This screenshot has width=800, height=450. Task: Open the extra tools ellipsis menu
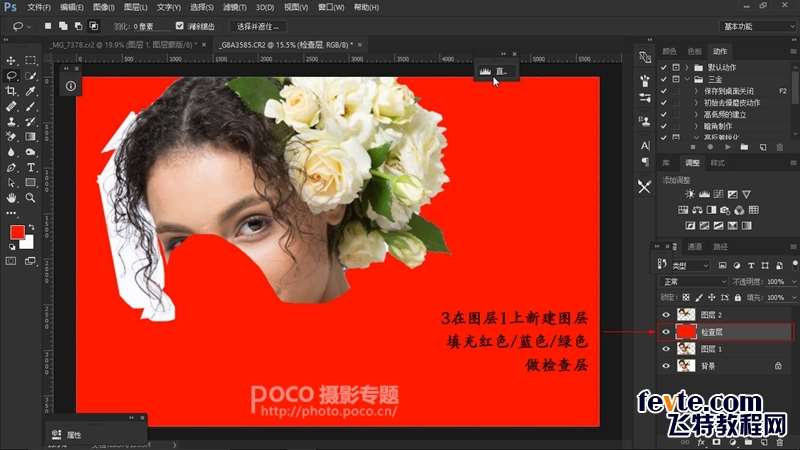pos(11,213)
